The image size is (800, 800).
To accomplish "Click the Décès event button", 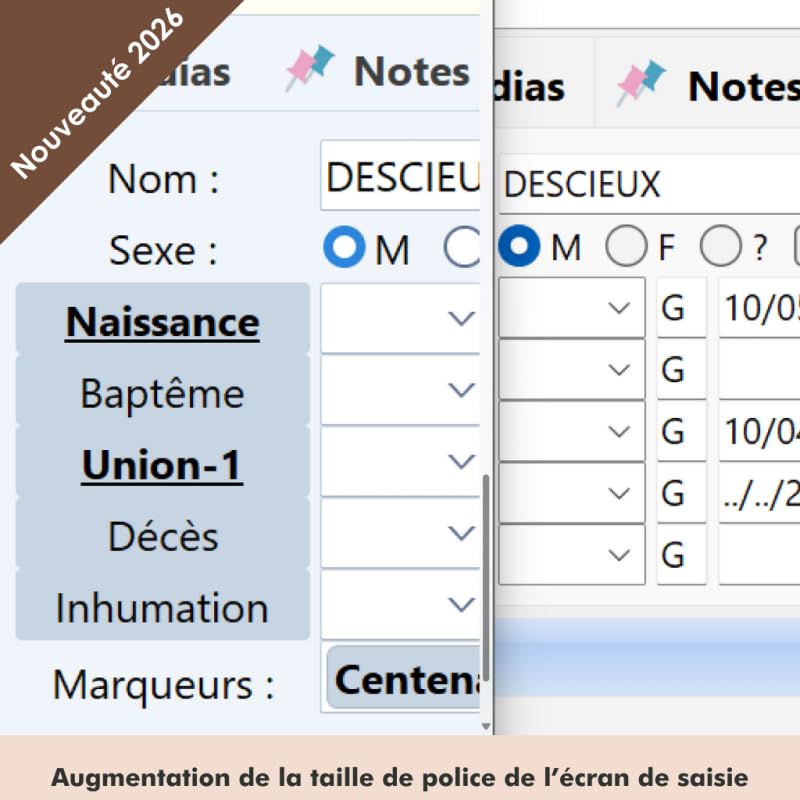I will [163, 533].
